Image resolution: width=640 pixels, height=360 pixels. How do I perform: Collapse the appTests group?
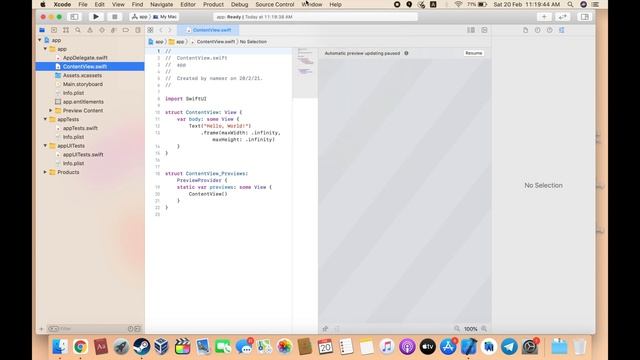[x=45, y=119]
